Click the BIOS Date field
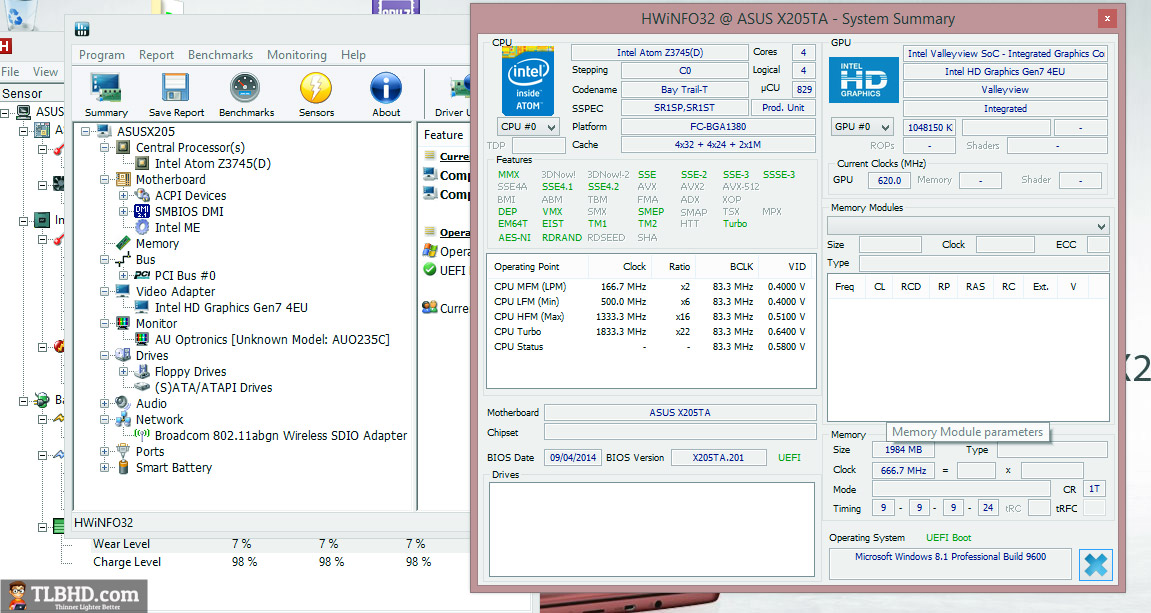Image resolution: width=1151 pixels, height=613 pixels. pyautogui.click(x=573, y=457)
